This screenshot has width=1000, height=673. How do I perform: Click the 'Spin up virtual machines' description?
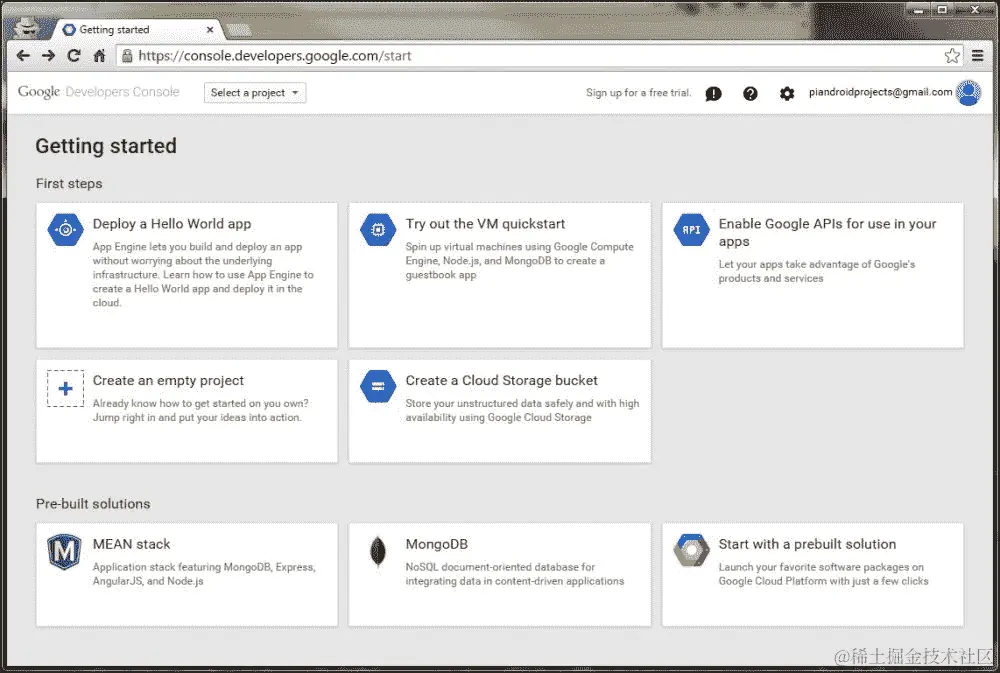point(519,260)
